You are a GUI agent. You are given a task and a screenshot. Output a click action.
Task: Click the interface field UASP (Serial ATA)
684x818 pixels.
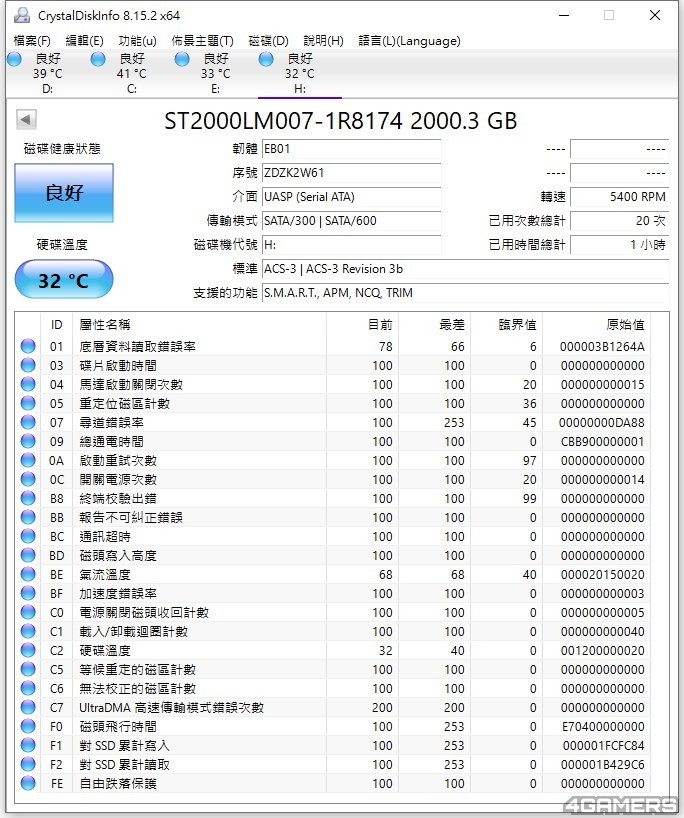tap(351, 197)
